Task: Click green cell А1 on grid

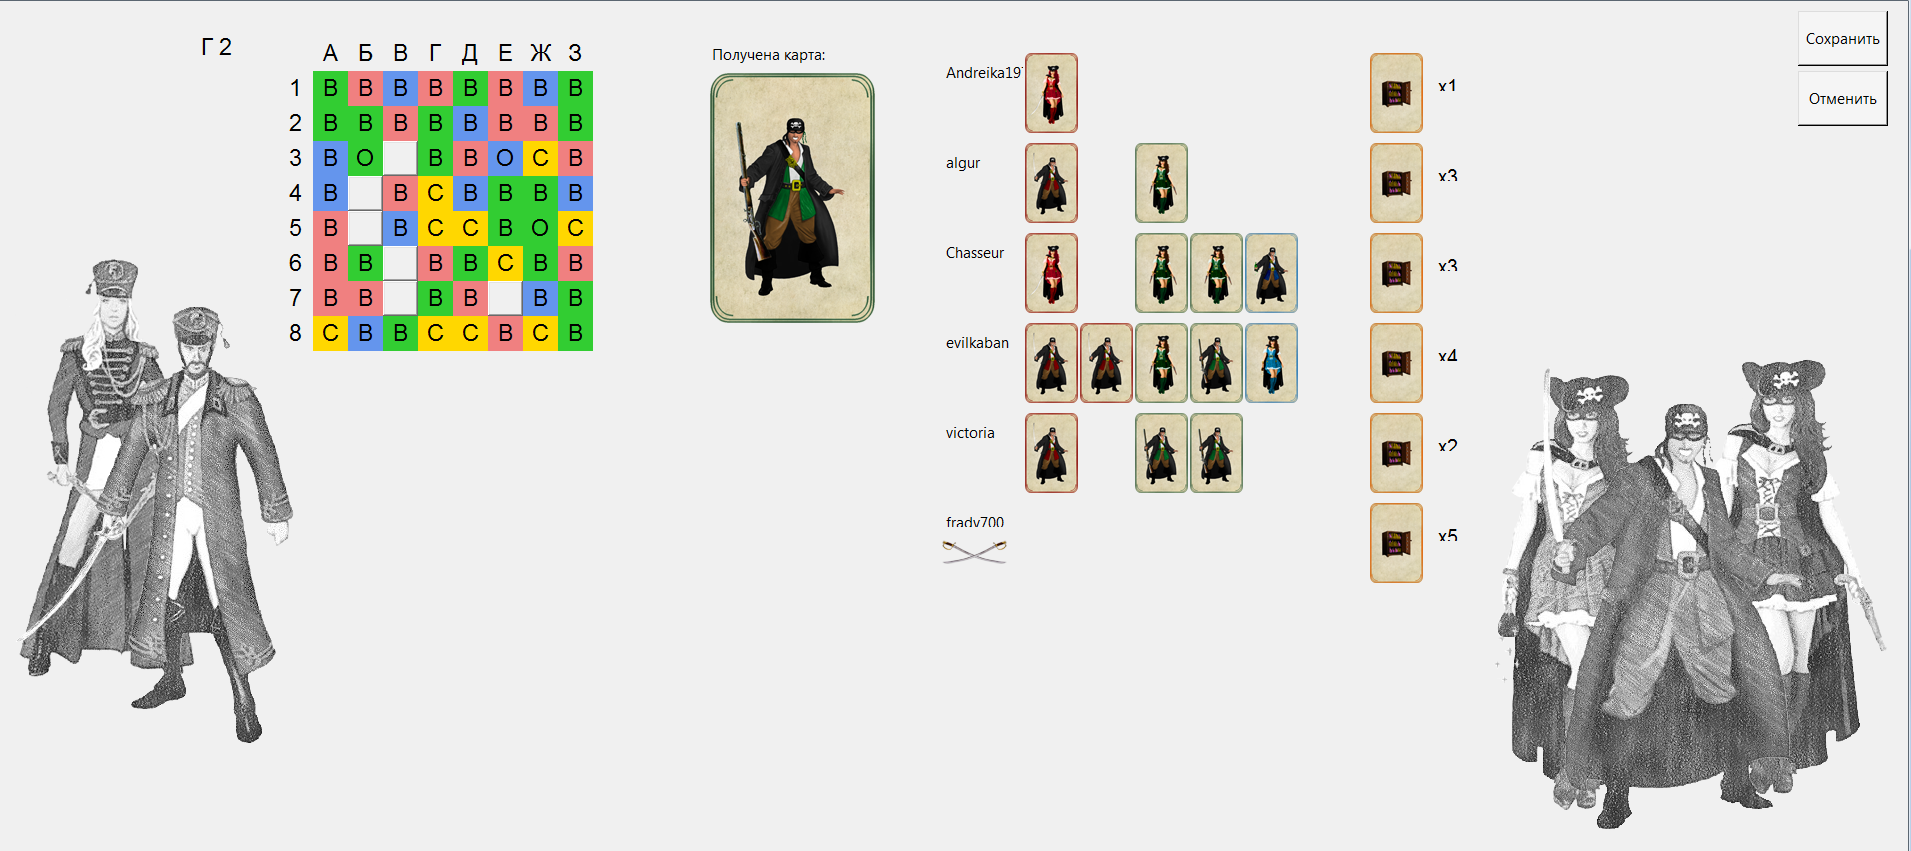Action: [330, 88]
